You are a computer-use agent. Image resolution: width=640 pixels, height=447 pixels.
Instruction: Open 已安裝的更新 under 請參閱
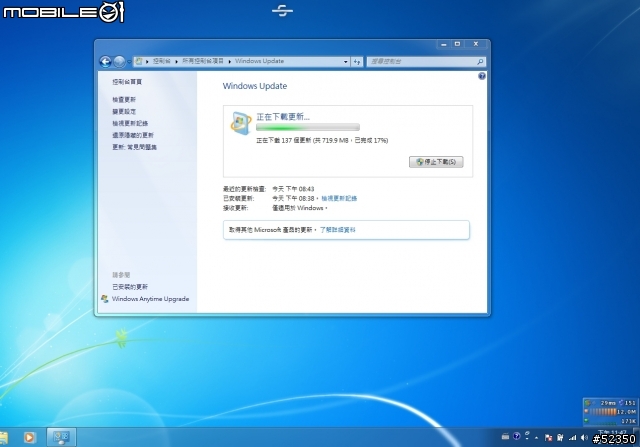pyautogui.click(x=130, y=287)
